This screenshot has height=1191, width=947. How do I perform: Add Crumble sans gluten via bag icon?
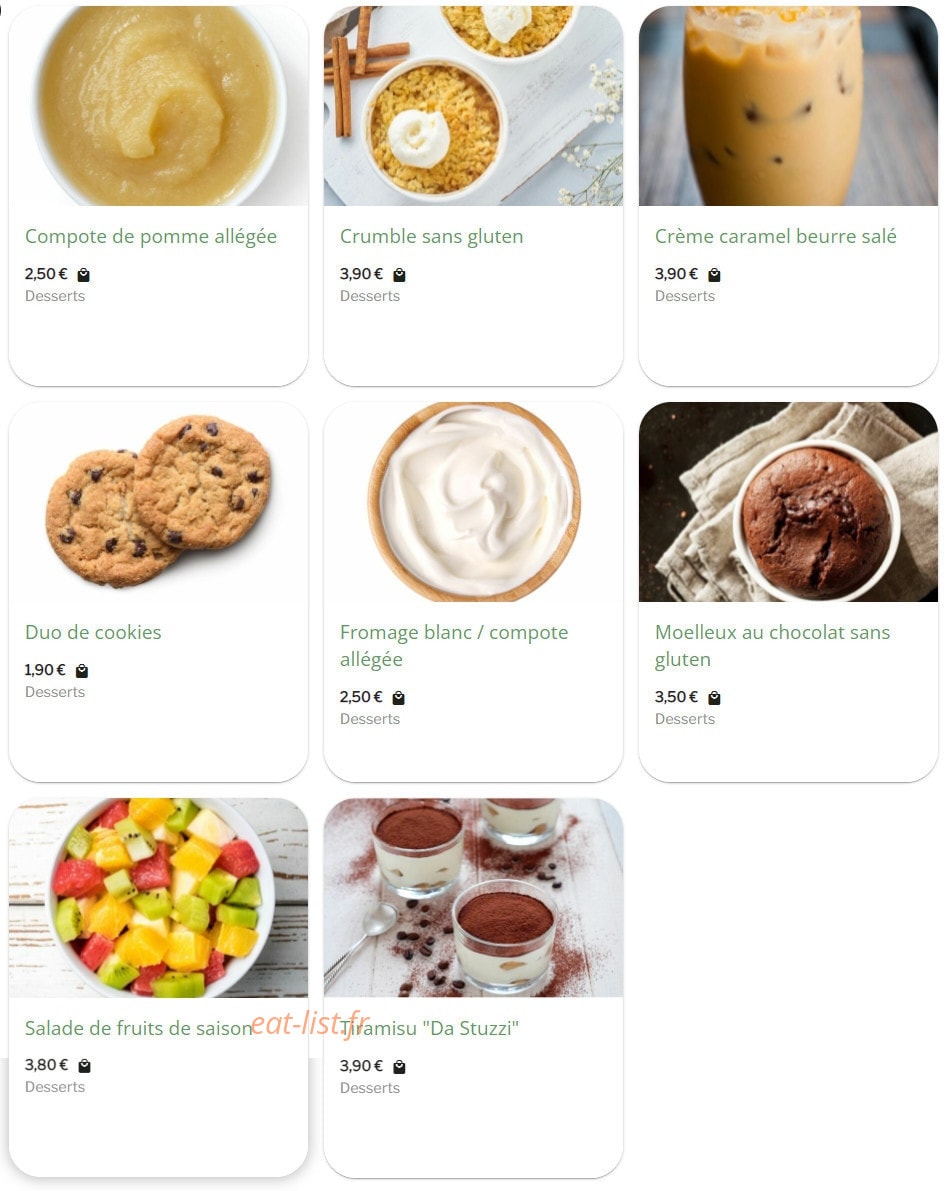399,275
